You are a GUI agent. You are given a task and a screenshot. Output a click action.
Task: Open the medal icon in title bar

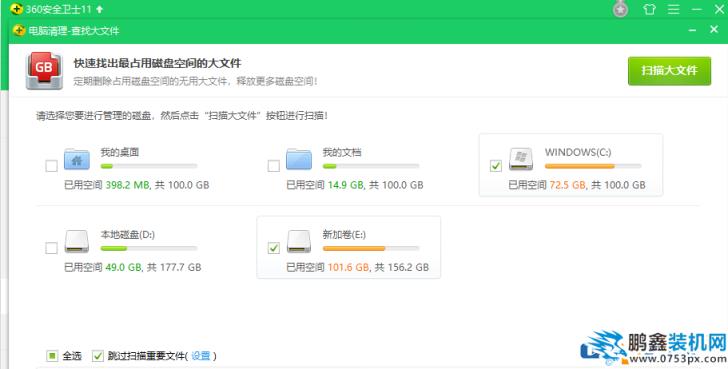click(620, 9)
